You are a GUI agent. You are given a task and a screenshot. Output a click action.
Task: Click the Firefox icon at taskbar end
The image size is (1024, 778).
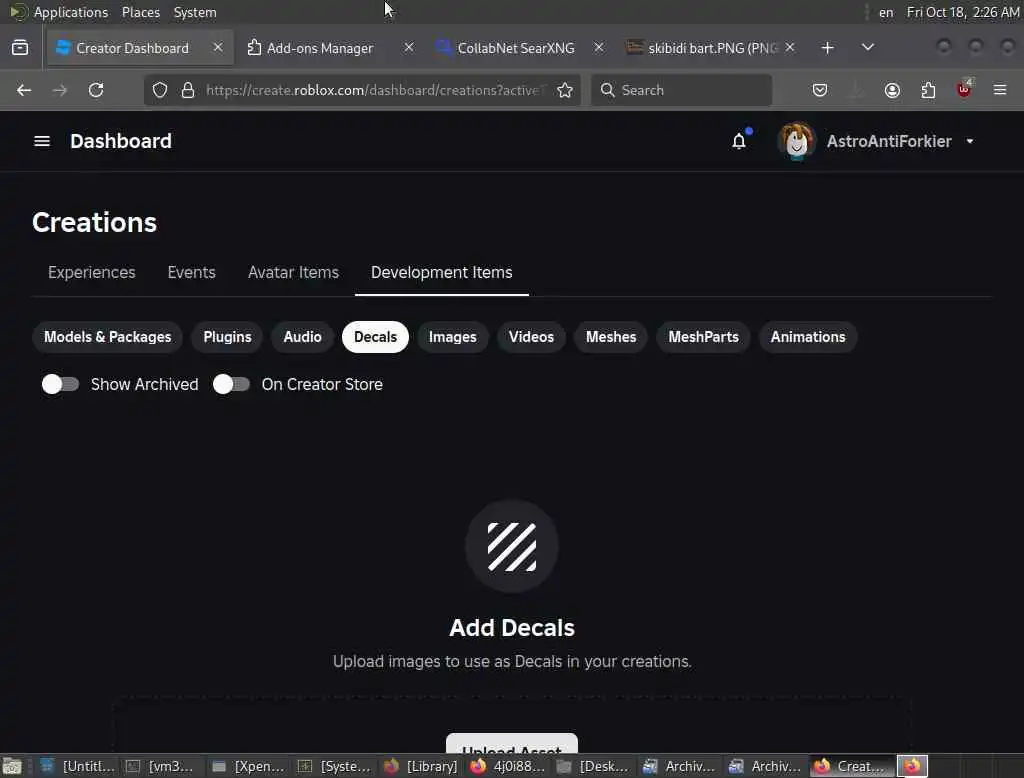[x=912, y=766]
